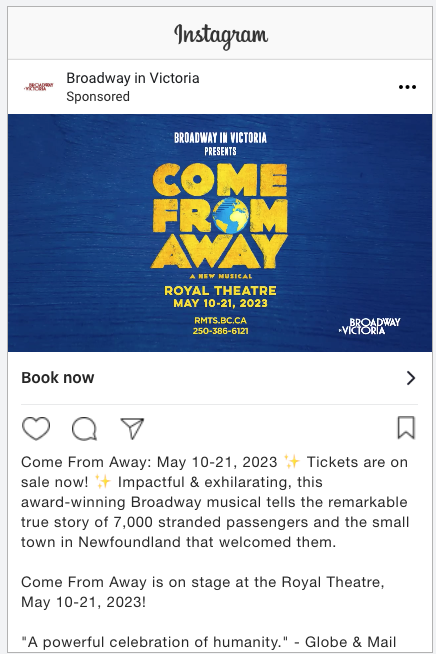Open comments via speech bubble icon
The image size is (436, 654).
(84, 428)
